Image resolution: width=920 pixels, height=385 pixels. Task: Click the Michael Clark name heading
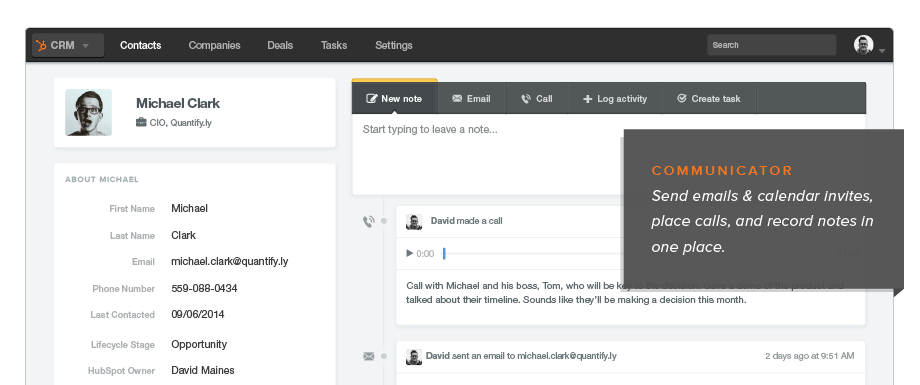coord(178,103)
